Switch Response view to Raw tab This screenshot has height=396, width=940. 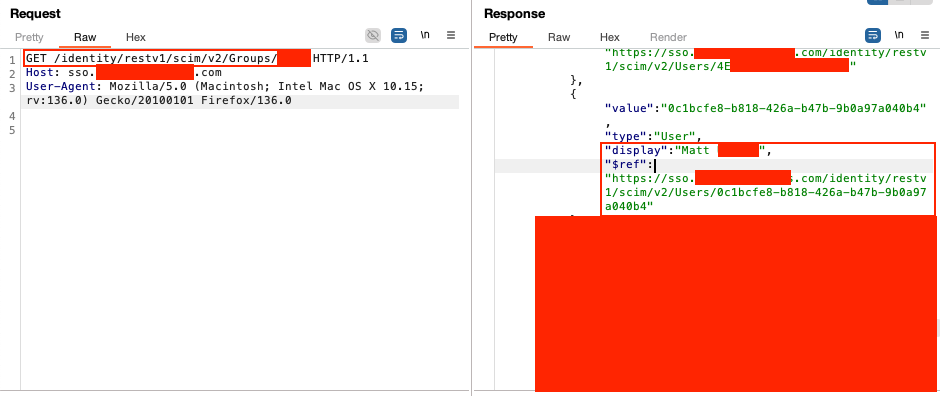coord(559,37)
